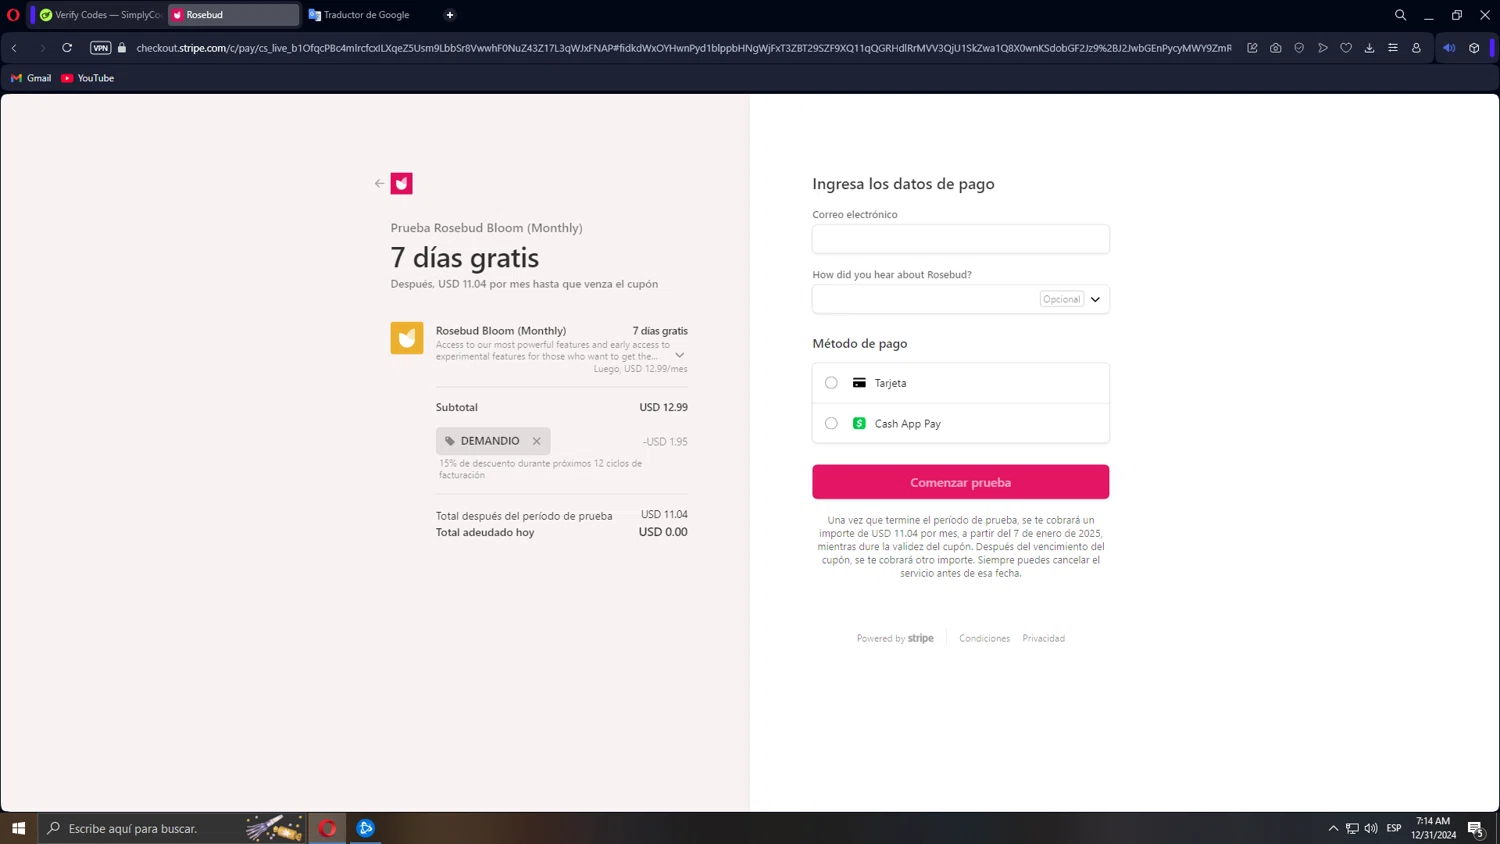Open How did you hear dropdown
This screenshot has height=844, width=1500.
(960, 299)
